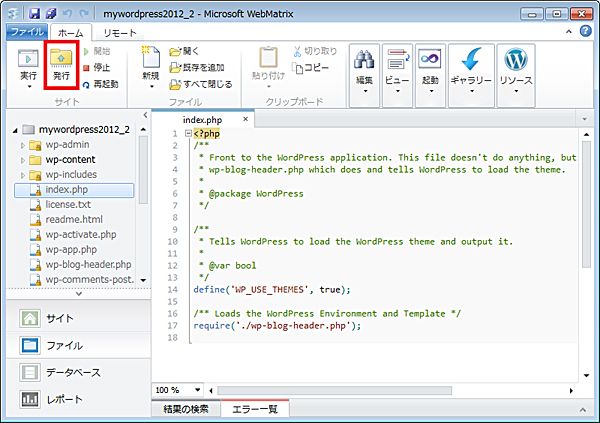The width and height of the screenshot is (600, 423).
Task: Select index.php in the file tree
Action: tap(74, 190)
